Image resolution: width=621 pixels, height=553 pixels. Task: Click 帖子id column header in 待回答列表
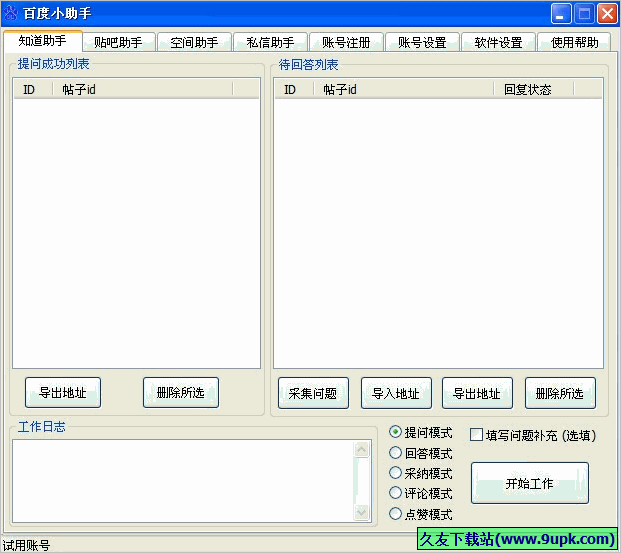tap(404, 89)
